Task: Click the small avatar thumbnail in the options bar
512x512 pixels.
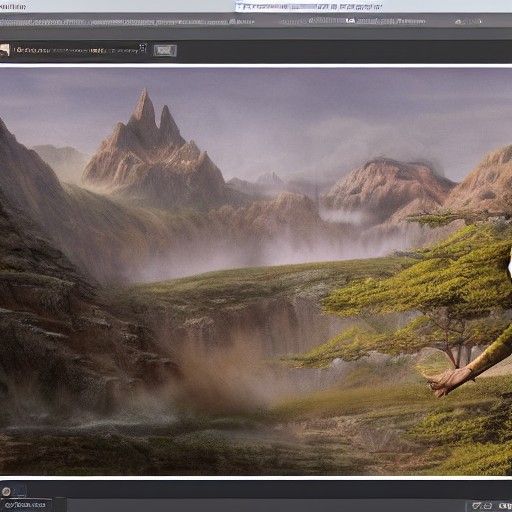Action: [5, 50]
